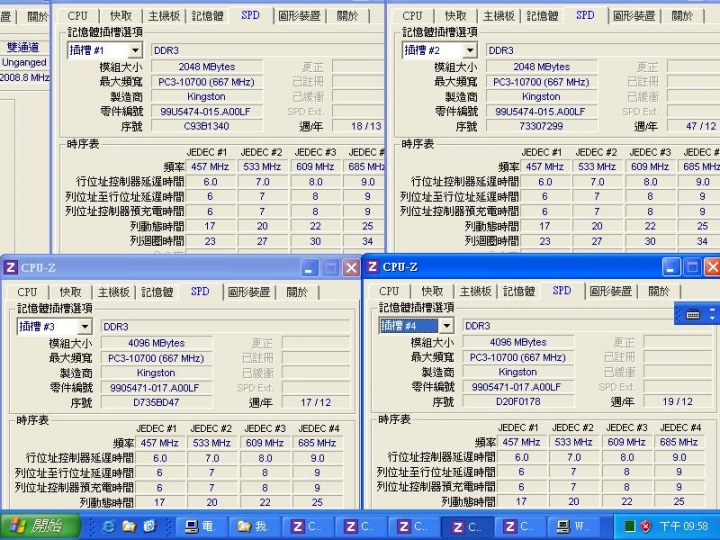This screenshot has width=720, height=540.
Task: Click the 457 MHz JEDEC #1 cell in slot #2 window
Action: coord(545,167)
